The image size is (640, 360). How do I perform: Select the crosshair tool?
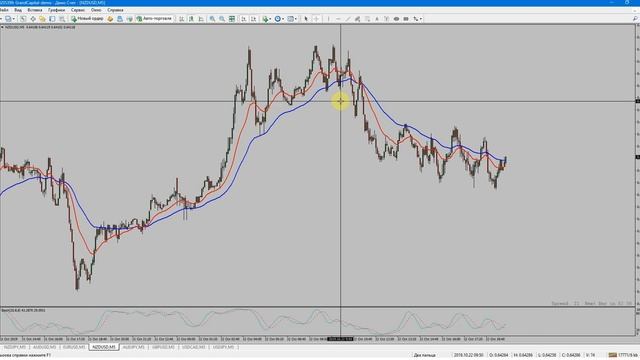point(316,19)
